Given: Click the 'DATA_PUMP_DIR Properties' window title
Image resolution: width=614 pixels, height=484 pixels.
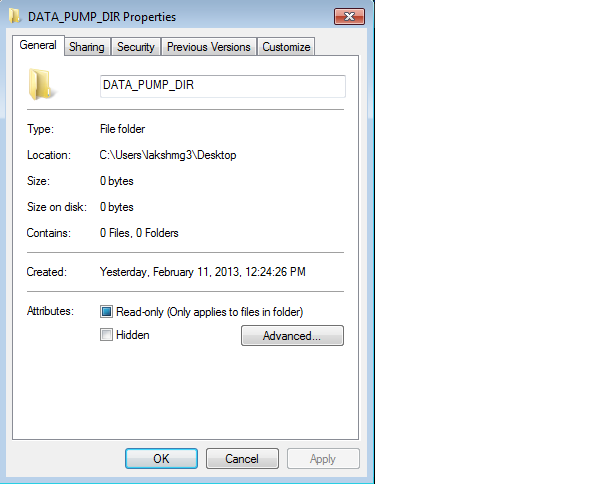Looking at the screenshot, I should tap(102, 17).
